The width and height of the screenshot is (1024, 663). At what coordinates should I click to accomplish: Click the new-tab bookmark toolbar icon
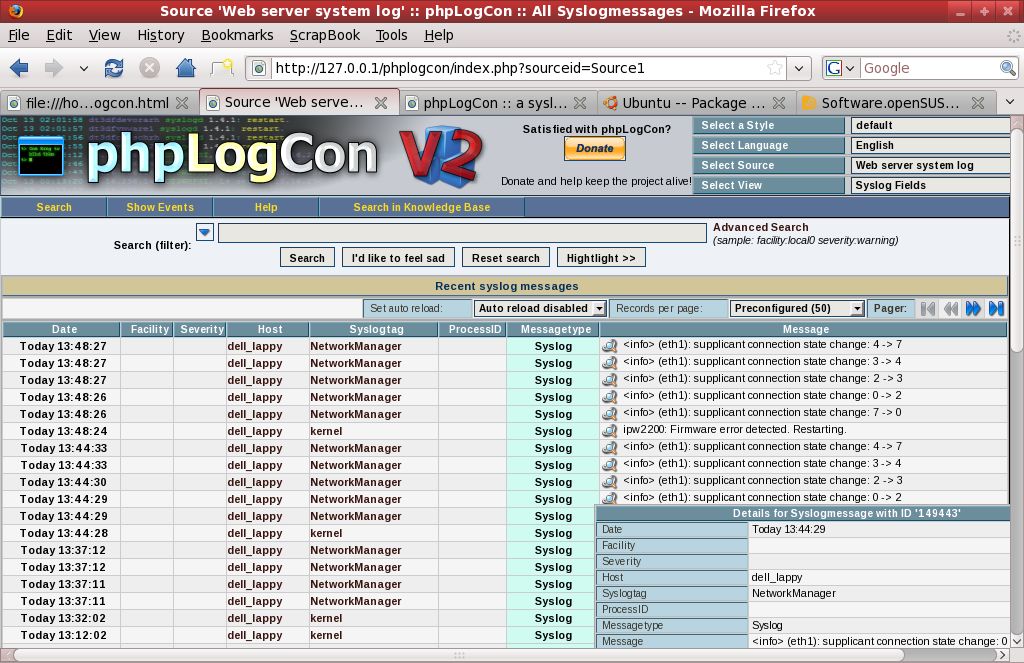222,67
